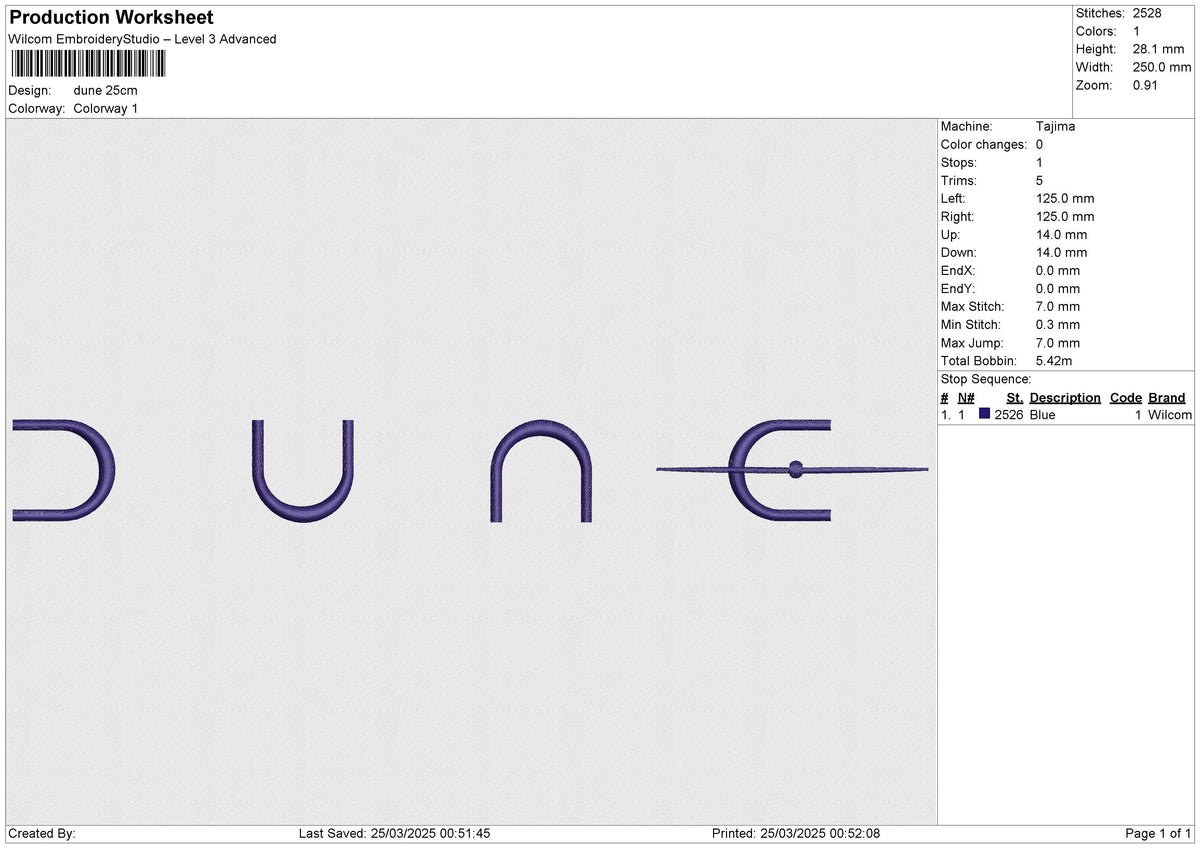Viewport: 1200px width, 848px height.
Task: Click the "Color changes:" label
Action: pos(984,144)
